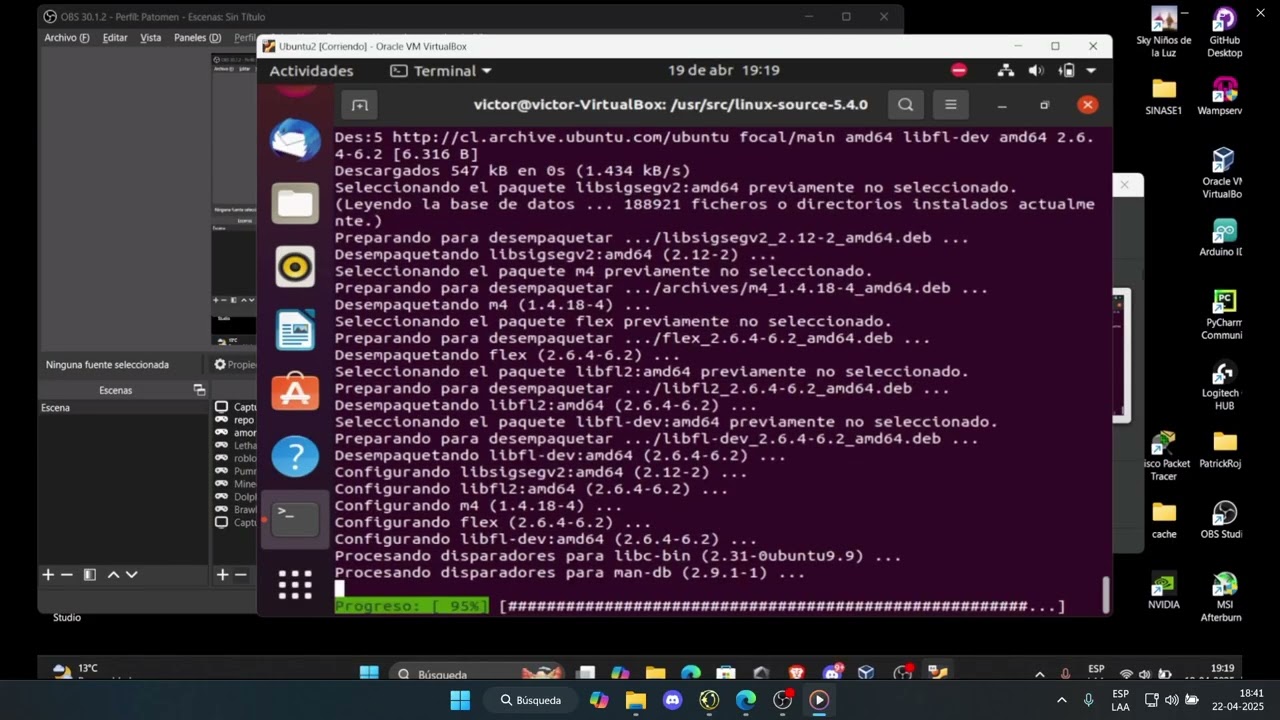
Task: Click the volume icon in Ubuntu top bar
Action: pyautogui.click(x=1036, y=70)
